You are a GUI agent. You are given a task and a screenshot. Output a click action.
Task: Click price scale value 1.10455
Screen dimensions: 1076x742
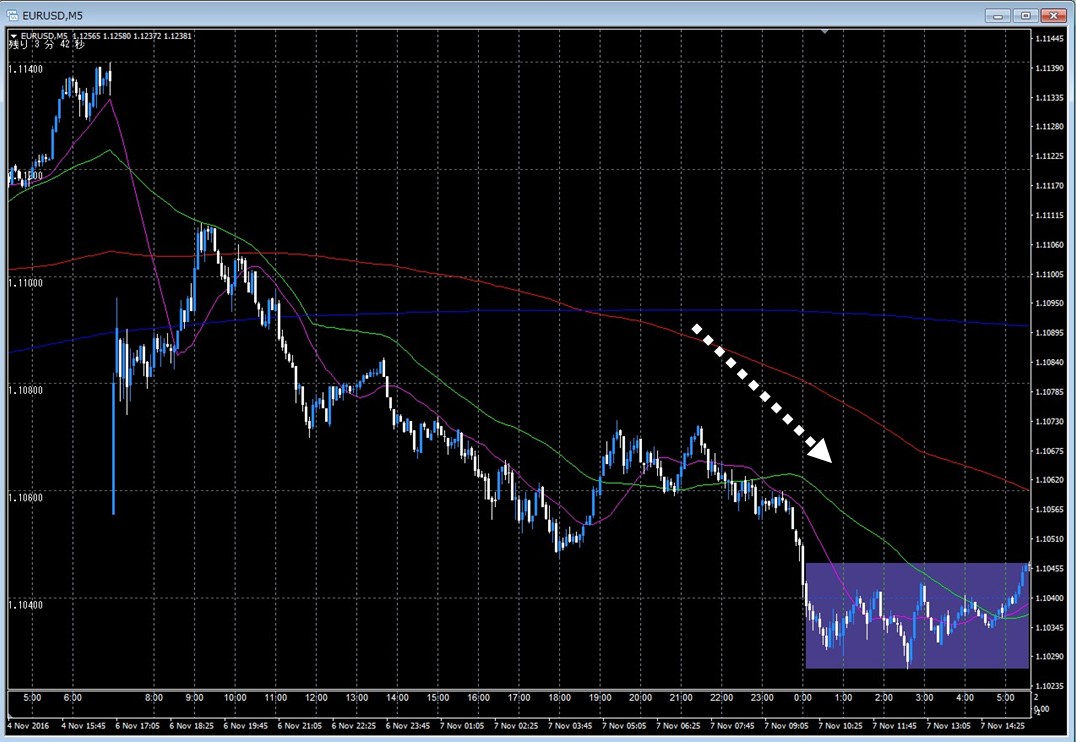point(1048,568)
